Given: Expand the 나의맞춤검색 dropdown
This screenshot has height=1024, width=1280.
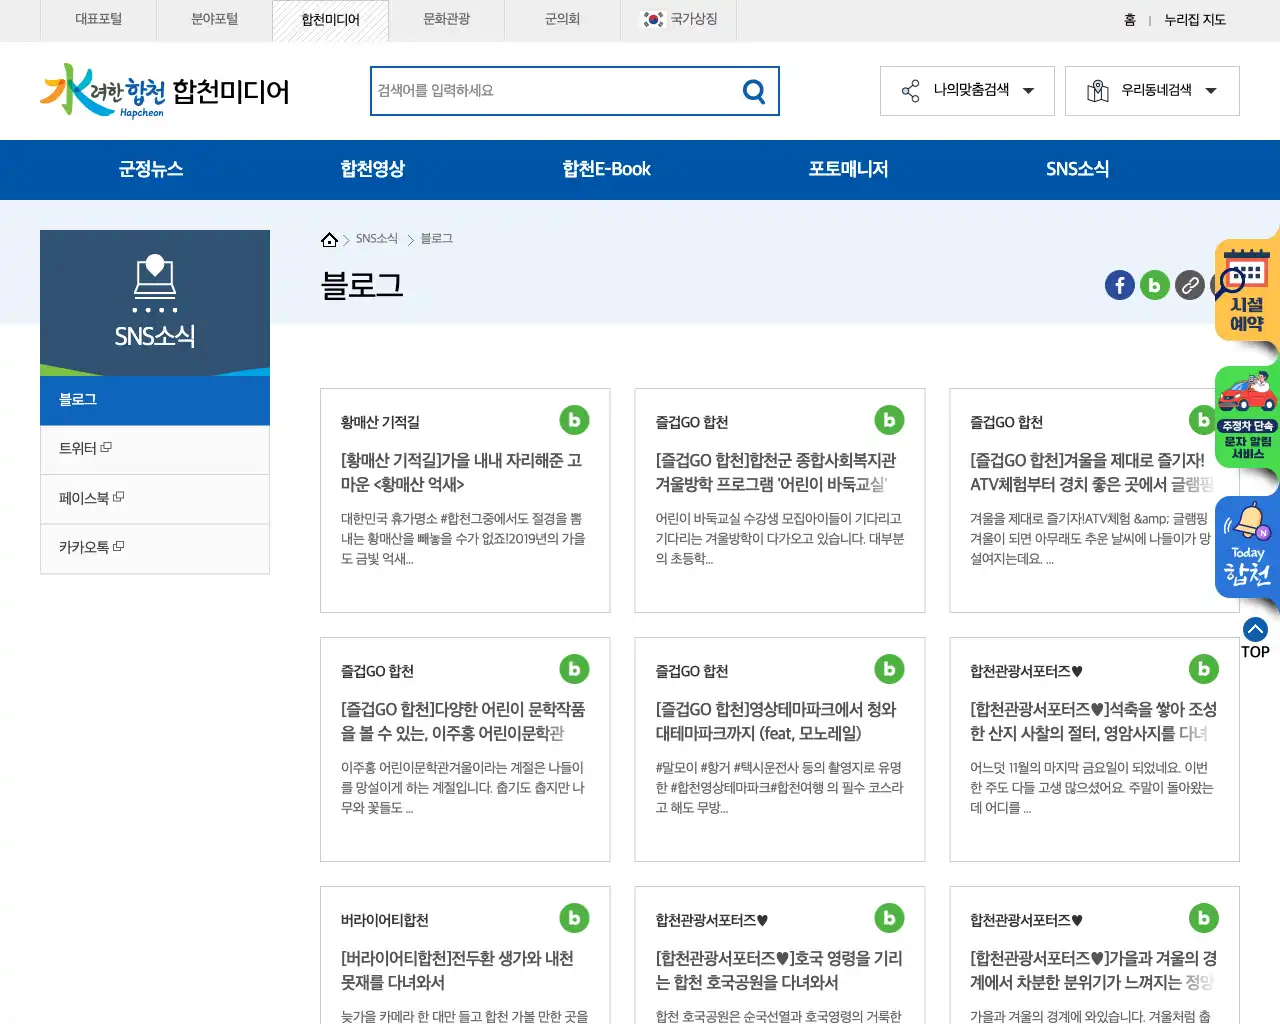Looking at the screenshot, I should click(x=966, y=90).
